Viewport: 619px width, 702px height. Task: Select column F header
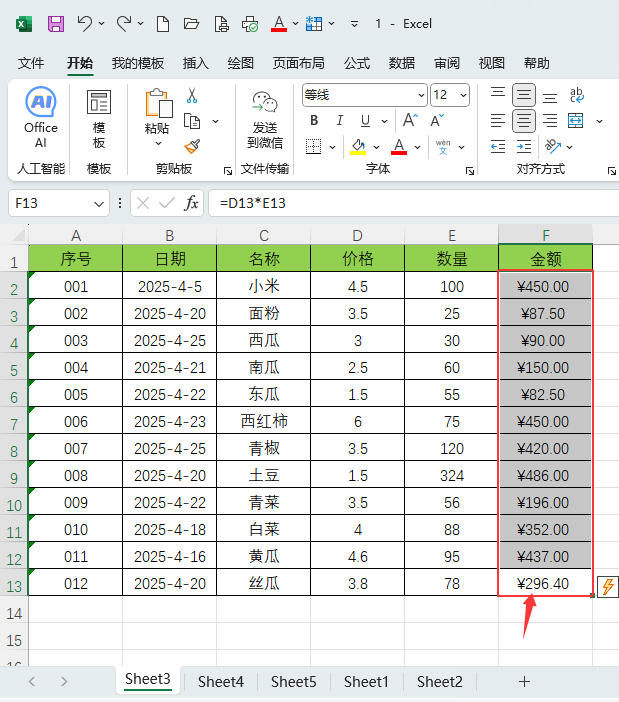coord(545,235)
